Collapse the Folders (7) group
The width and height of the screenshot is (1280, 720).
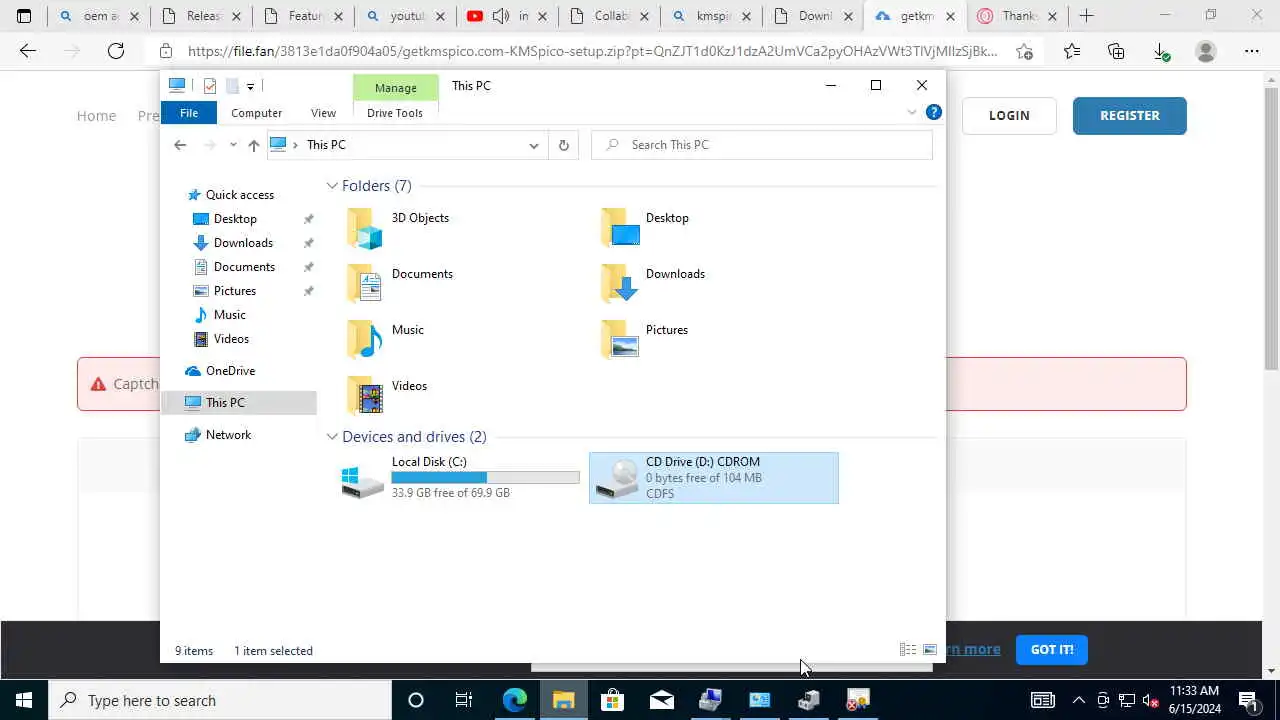(x=332, y=186)
